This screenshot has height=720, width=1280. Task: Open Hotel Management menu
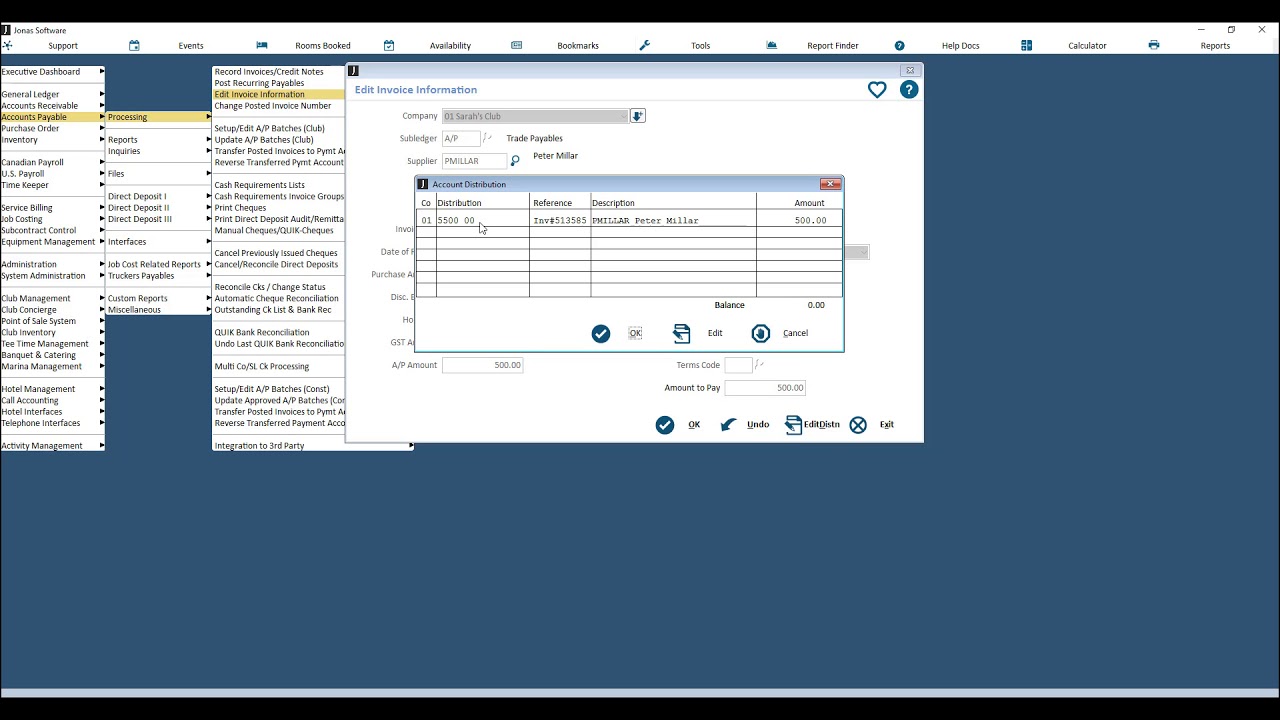click(53, 389)
